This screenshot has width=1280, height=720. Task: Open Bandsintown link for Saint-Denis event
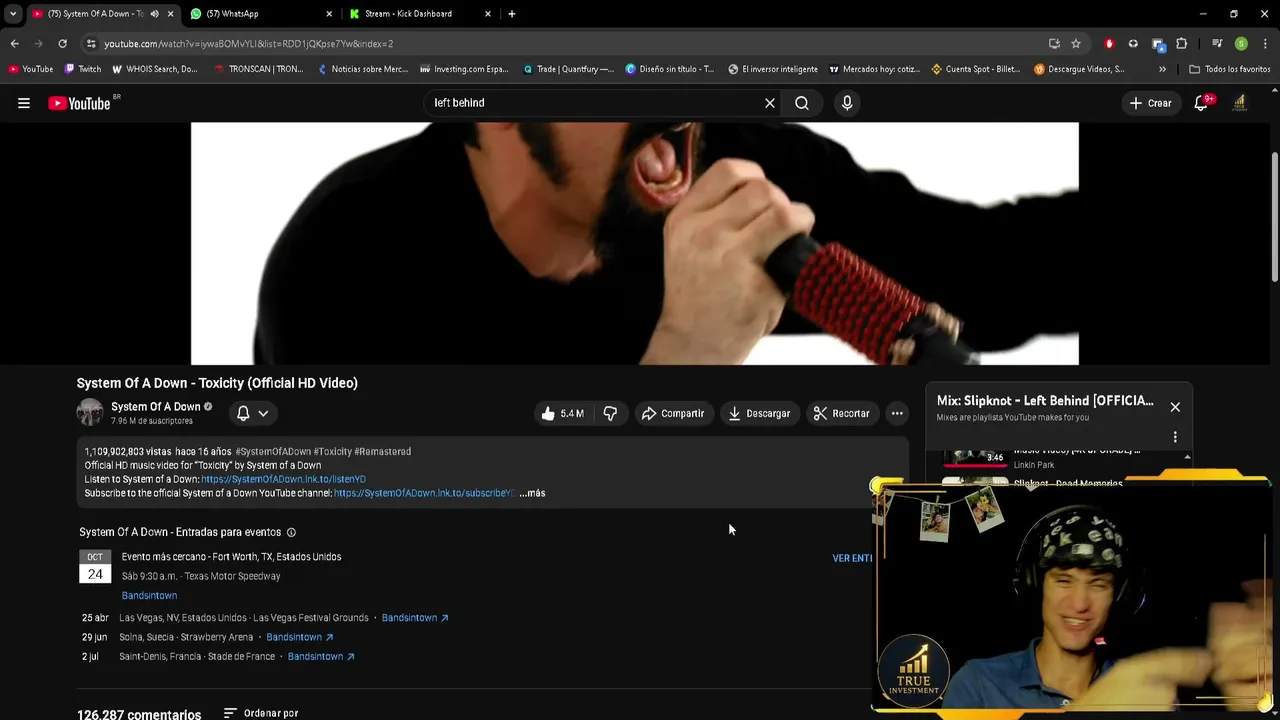pyautogui.click(x=321, y=657)
